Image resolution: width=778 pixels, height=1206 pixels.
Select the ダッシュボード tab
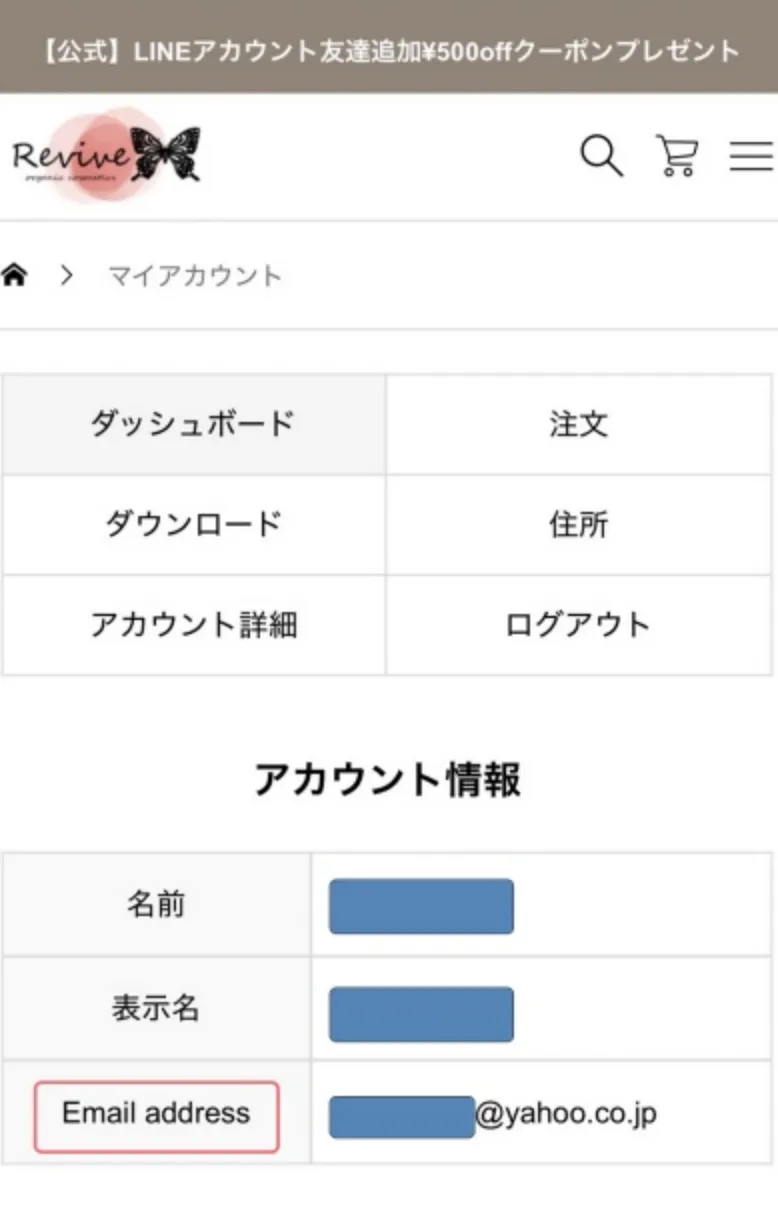click(x=193, y=424)
